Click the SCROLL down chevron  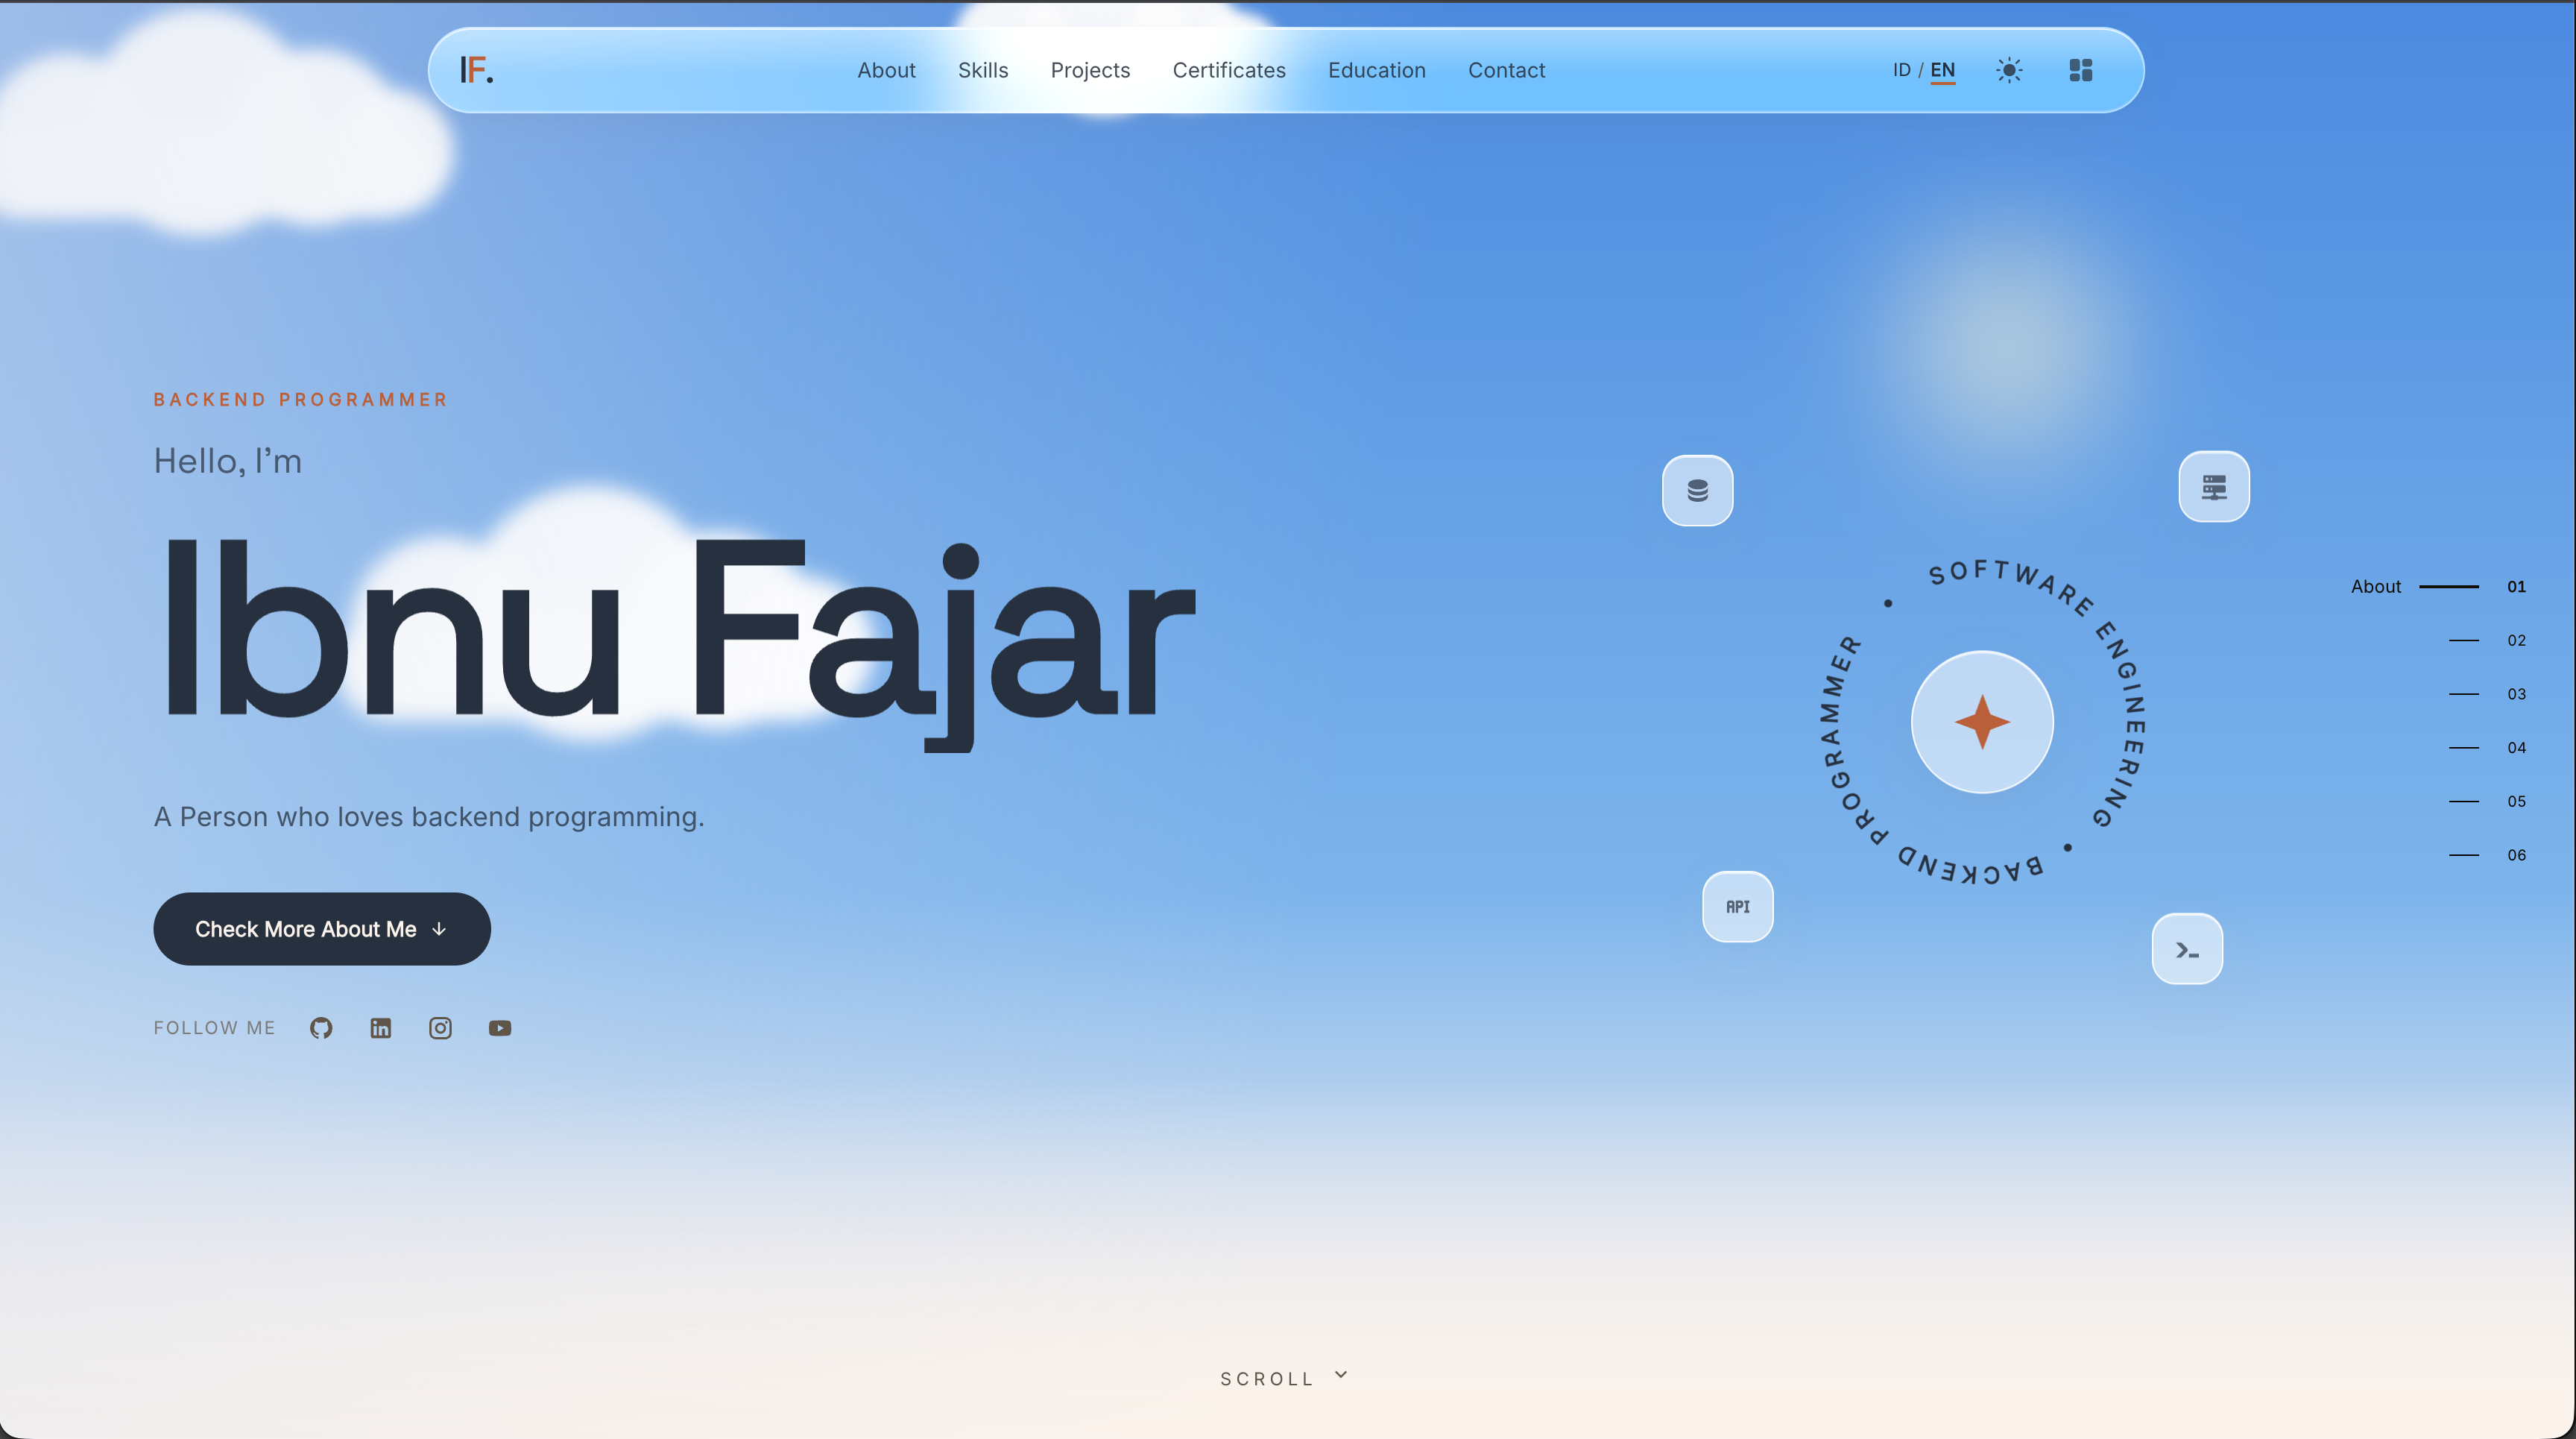(1341, 1375)
